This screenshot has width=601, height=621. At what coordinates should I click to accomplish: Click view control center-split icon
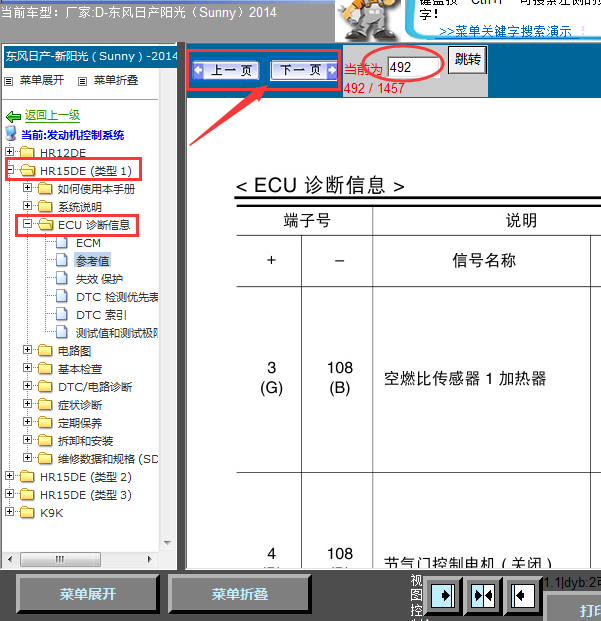[483, 595]
